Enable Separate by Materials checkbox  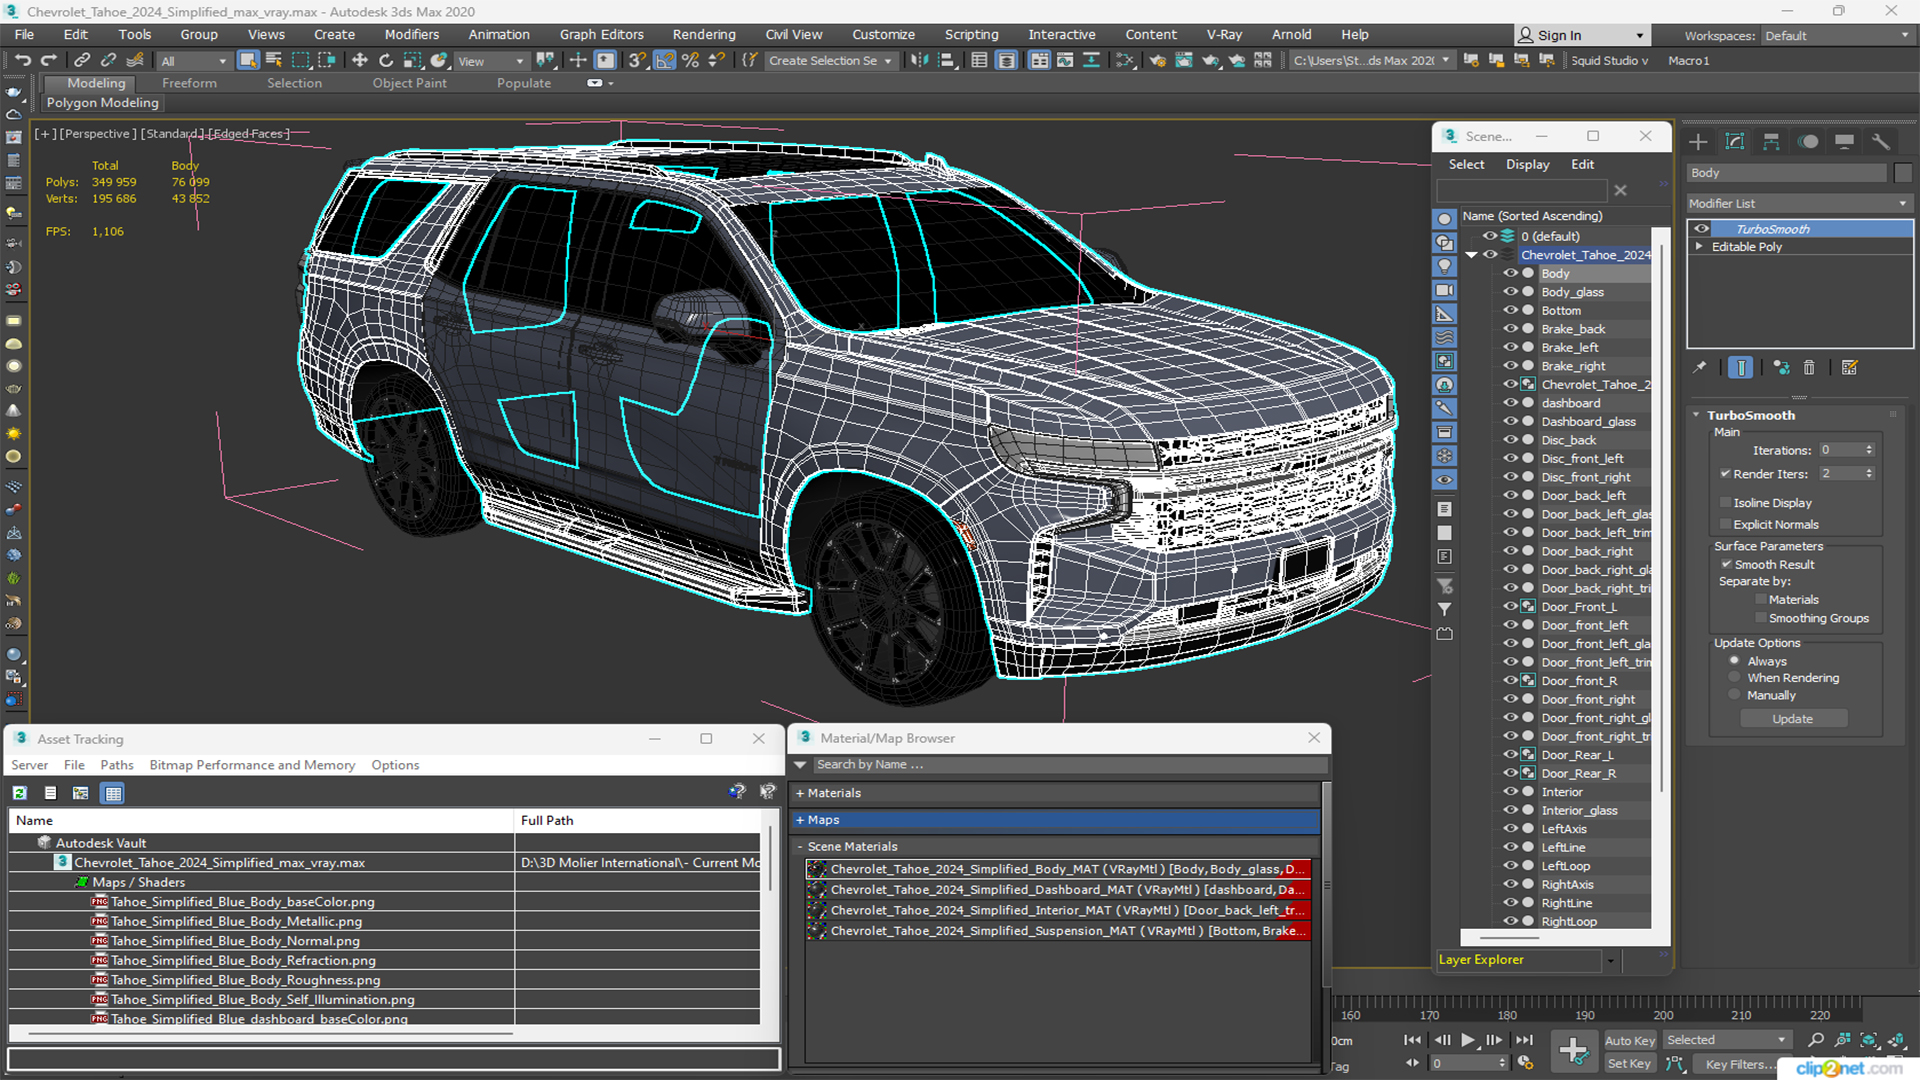click(x=1761, y=600)
